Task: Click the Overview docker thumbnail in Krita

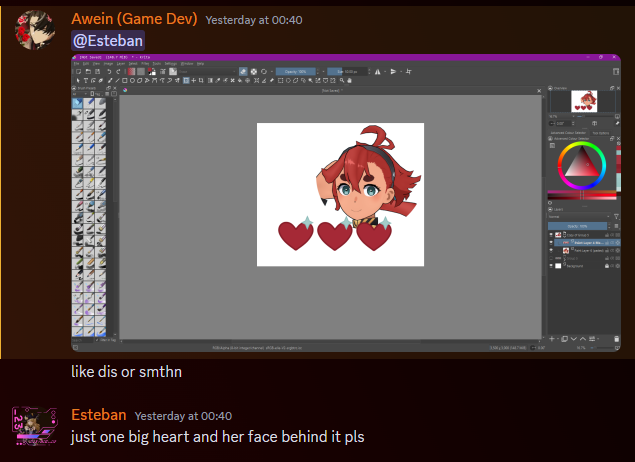Action: [584, 101]
